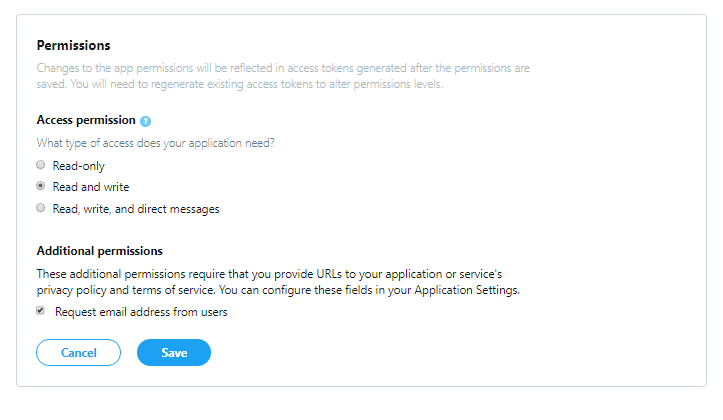
Task: Click the "Read-only" label text
Action: click(78, 166)
